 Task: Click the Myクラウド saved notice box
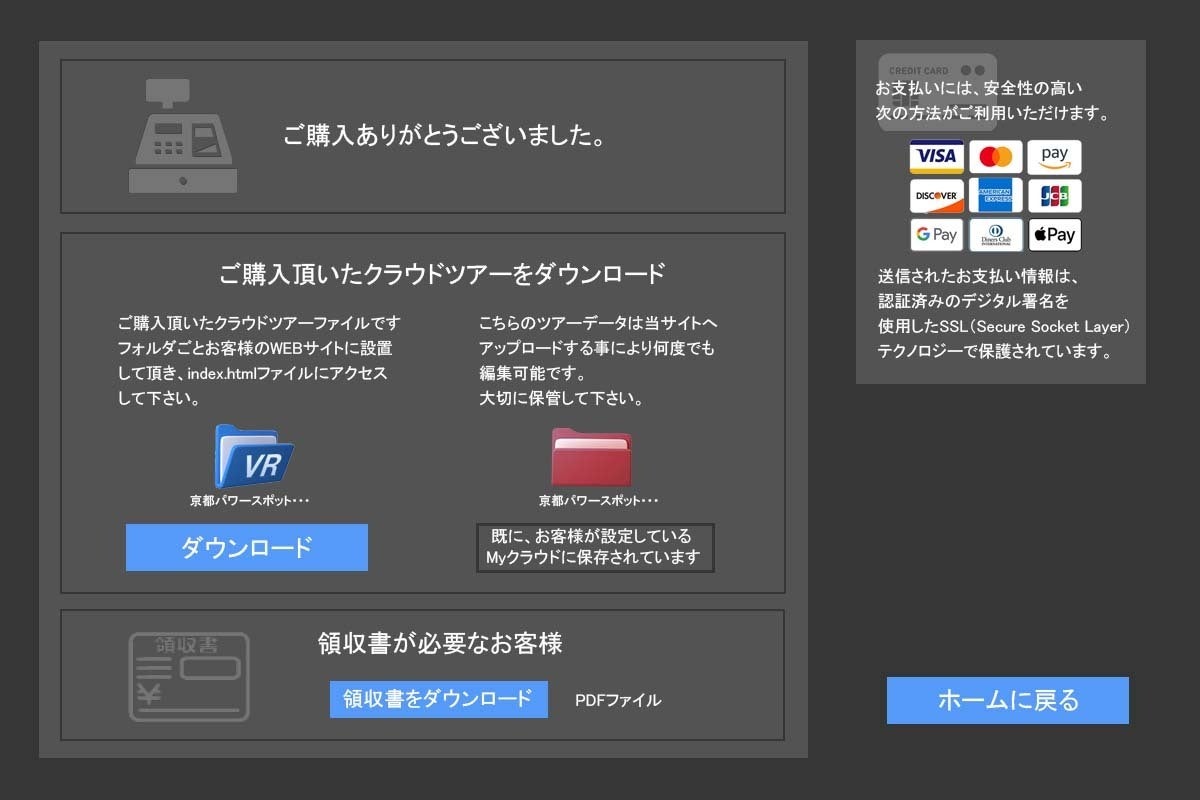coord(595,548)
